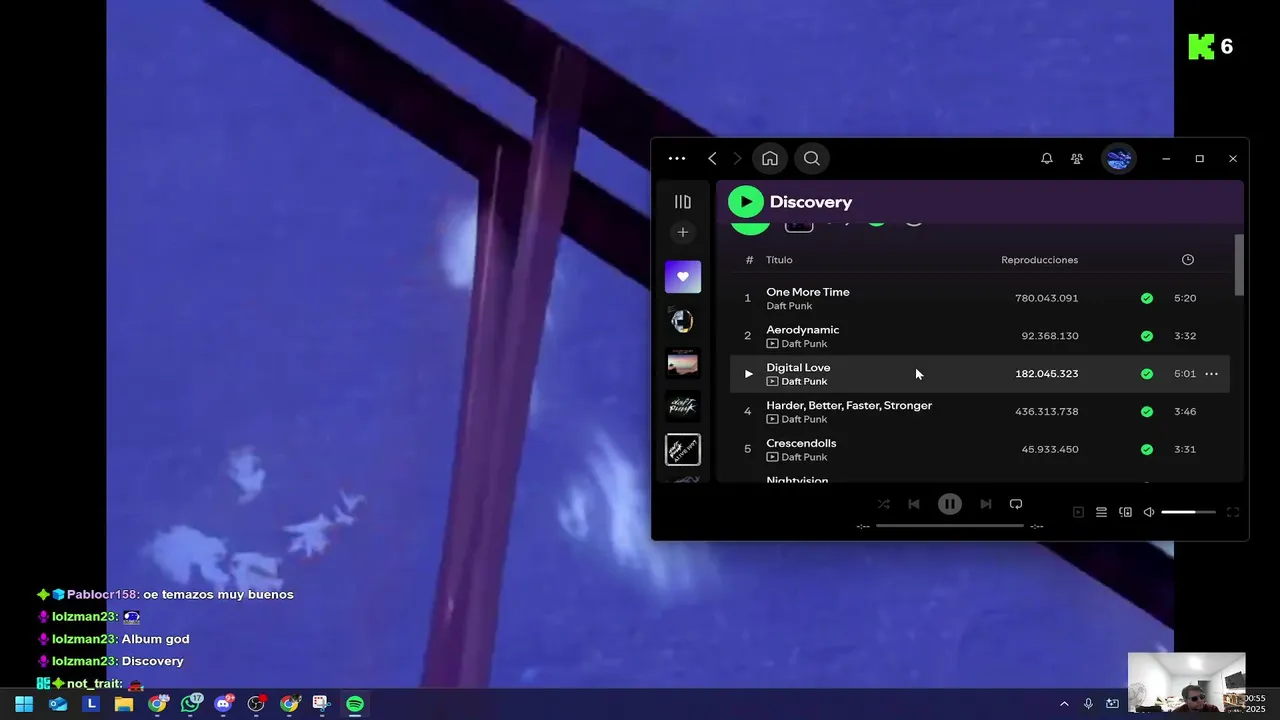Create playlist with the plus button
The image size is (1280, 720).
coord(683,232)
